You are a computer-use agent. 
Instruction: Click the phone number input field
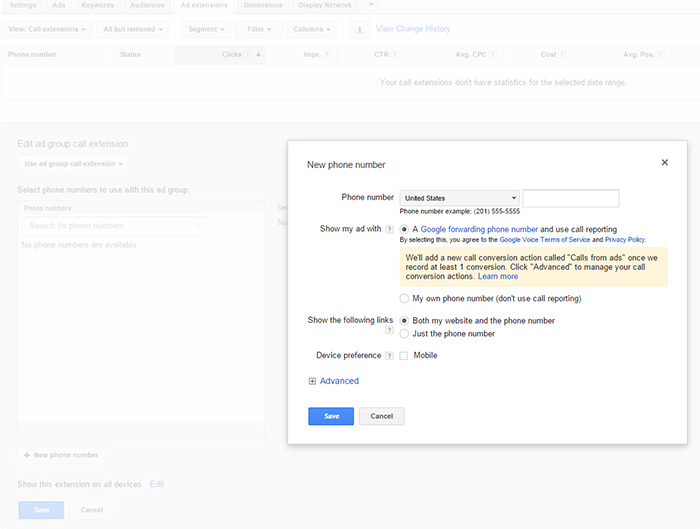pyautogui.click(x=570, y=198)
